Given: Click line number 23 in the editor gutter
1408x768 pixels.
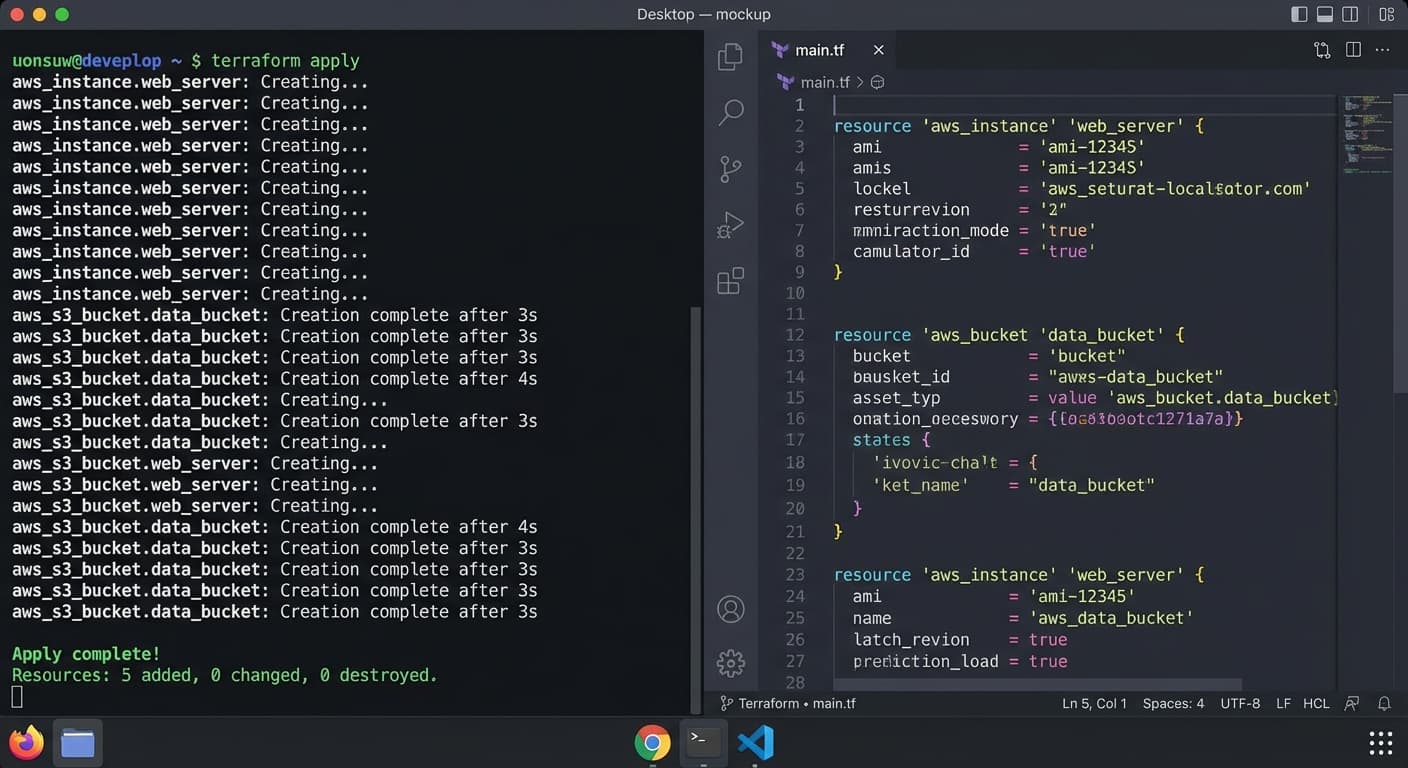Looking at the screenshot, I should point(795,575).
